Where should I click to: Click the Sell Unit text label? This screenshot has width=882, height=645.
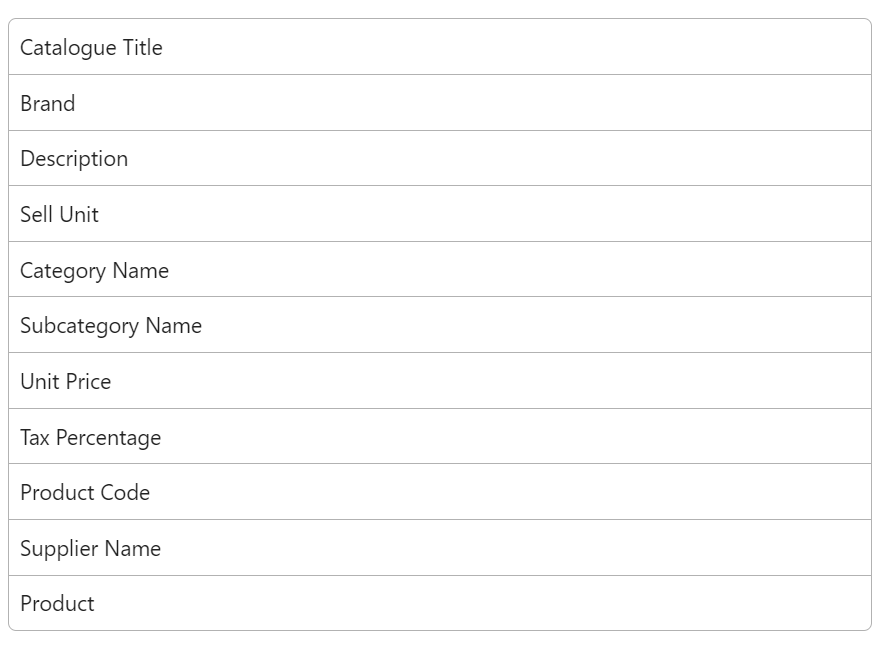pos(59,214)
